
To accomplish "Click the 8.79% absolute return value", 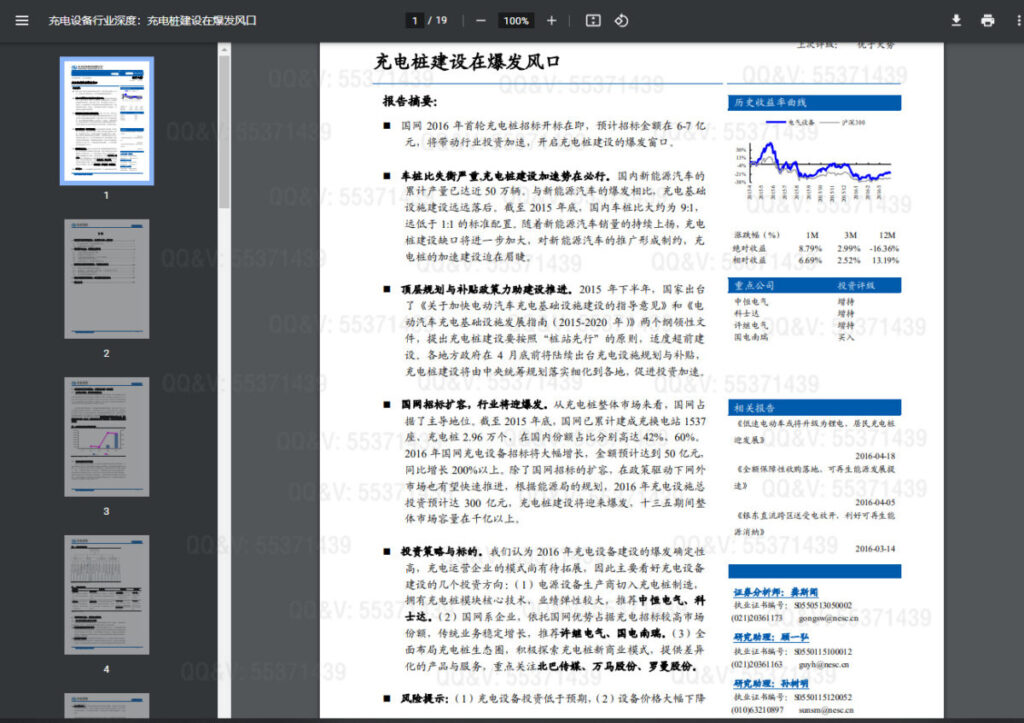I will click(x=810, y=248).
